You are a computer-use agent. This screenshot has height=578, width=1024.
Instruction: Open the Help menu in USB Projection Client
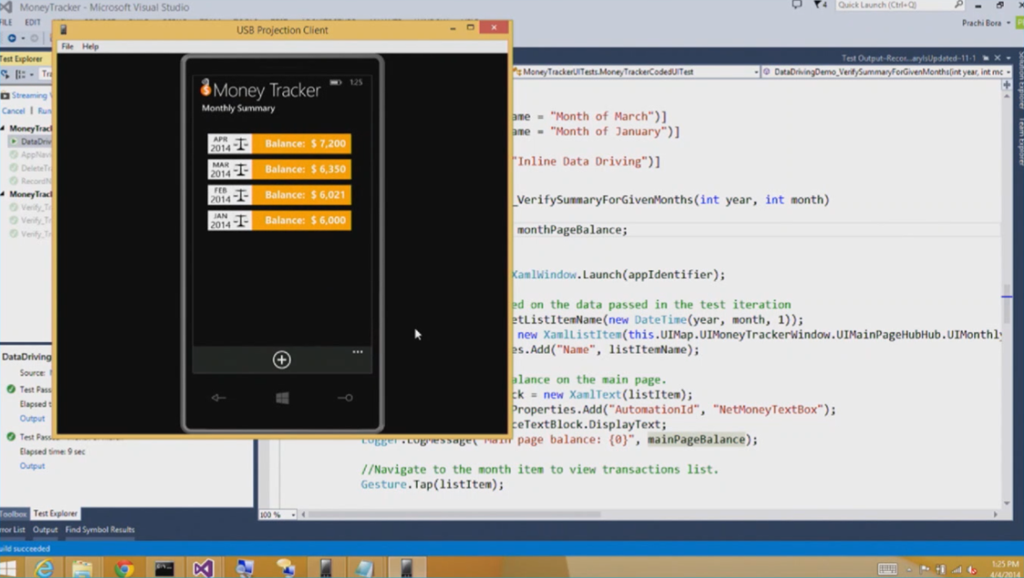click(90, 46)
